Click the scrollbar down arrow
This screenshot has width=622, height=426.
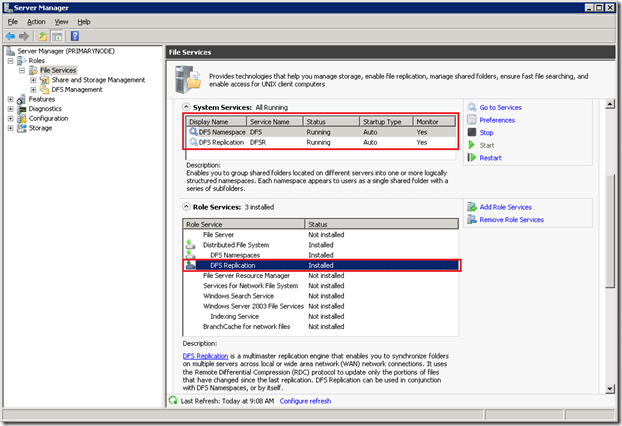pyautogui.click(x=610, y=389)
